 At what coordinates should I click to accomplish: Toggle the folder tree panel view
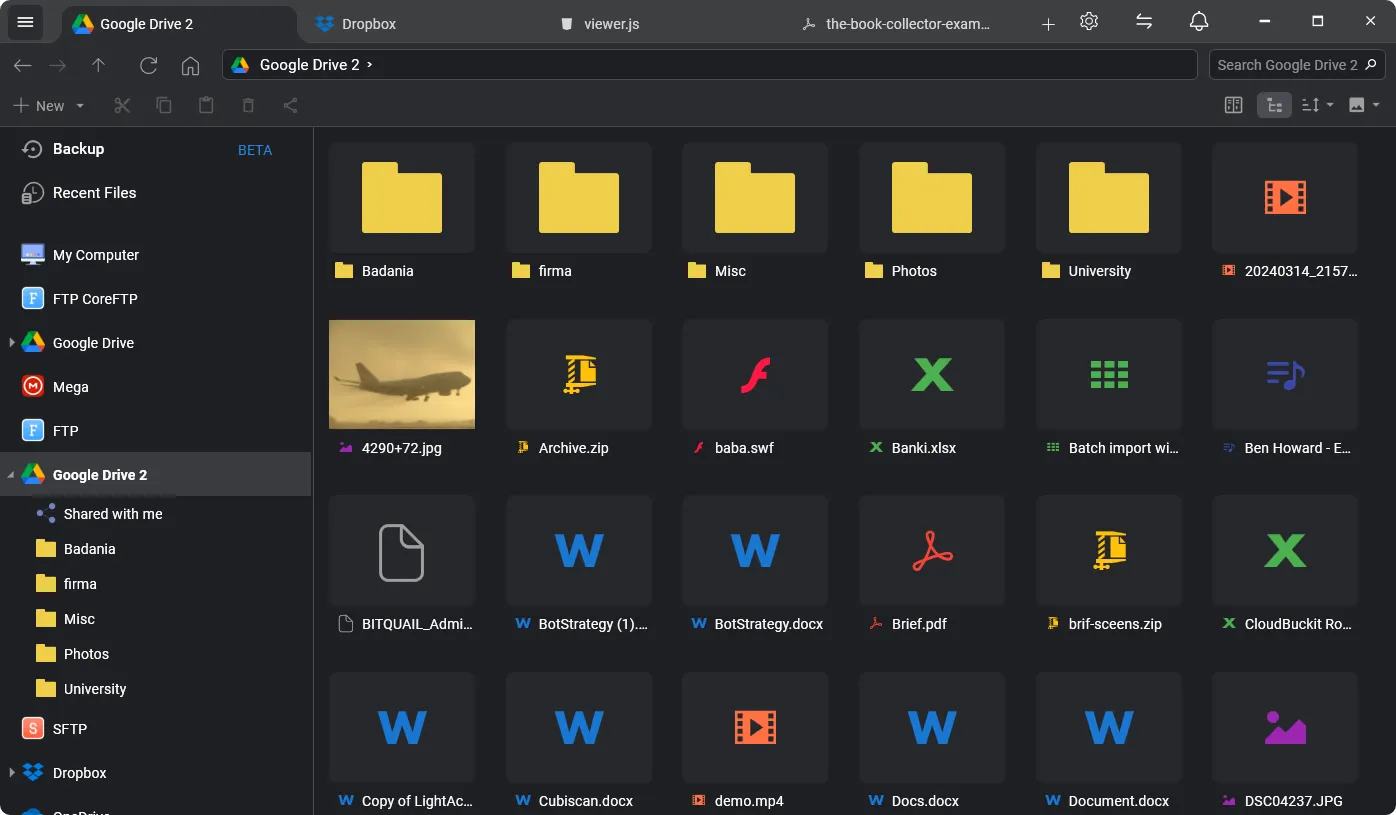coord(1273,105)
